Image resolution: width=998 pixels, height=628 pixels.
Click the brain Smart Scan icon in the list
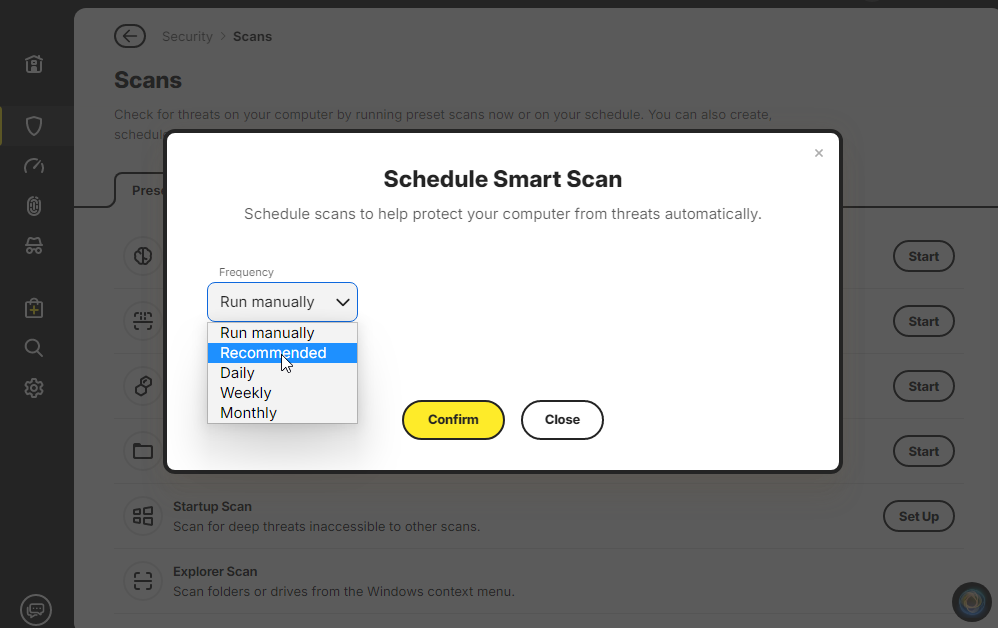click(143, 256)
